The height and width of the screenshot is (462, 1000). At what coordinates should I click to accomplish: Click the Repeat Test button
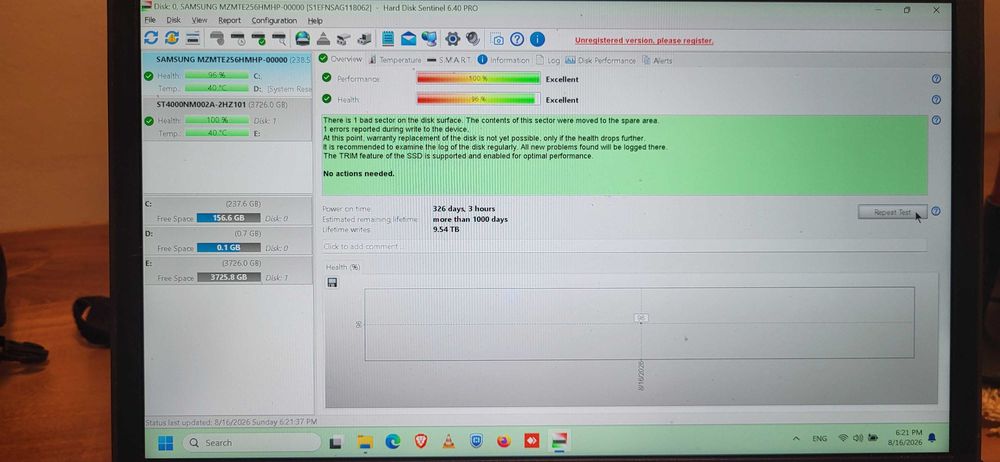(892, 212)
